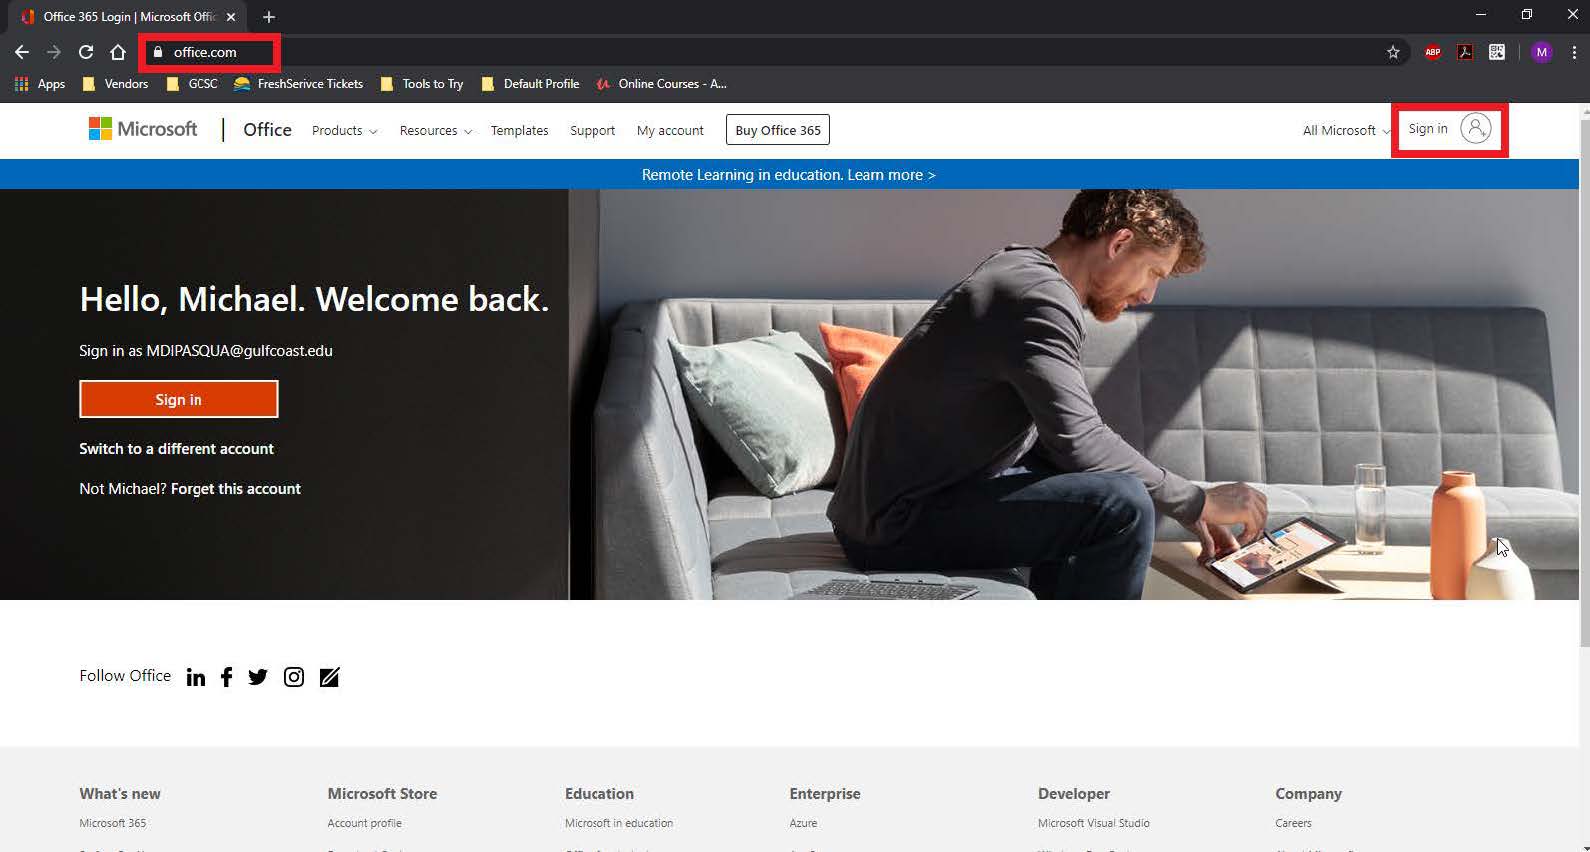Open Account profile footer link

(364, 823)
